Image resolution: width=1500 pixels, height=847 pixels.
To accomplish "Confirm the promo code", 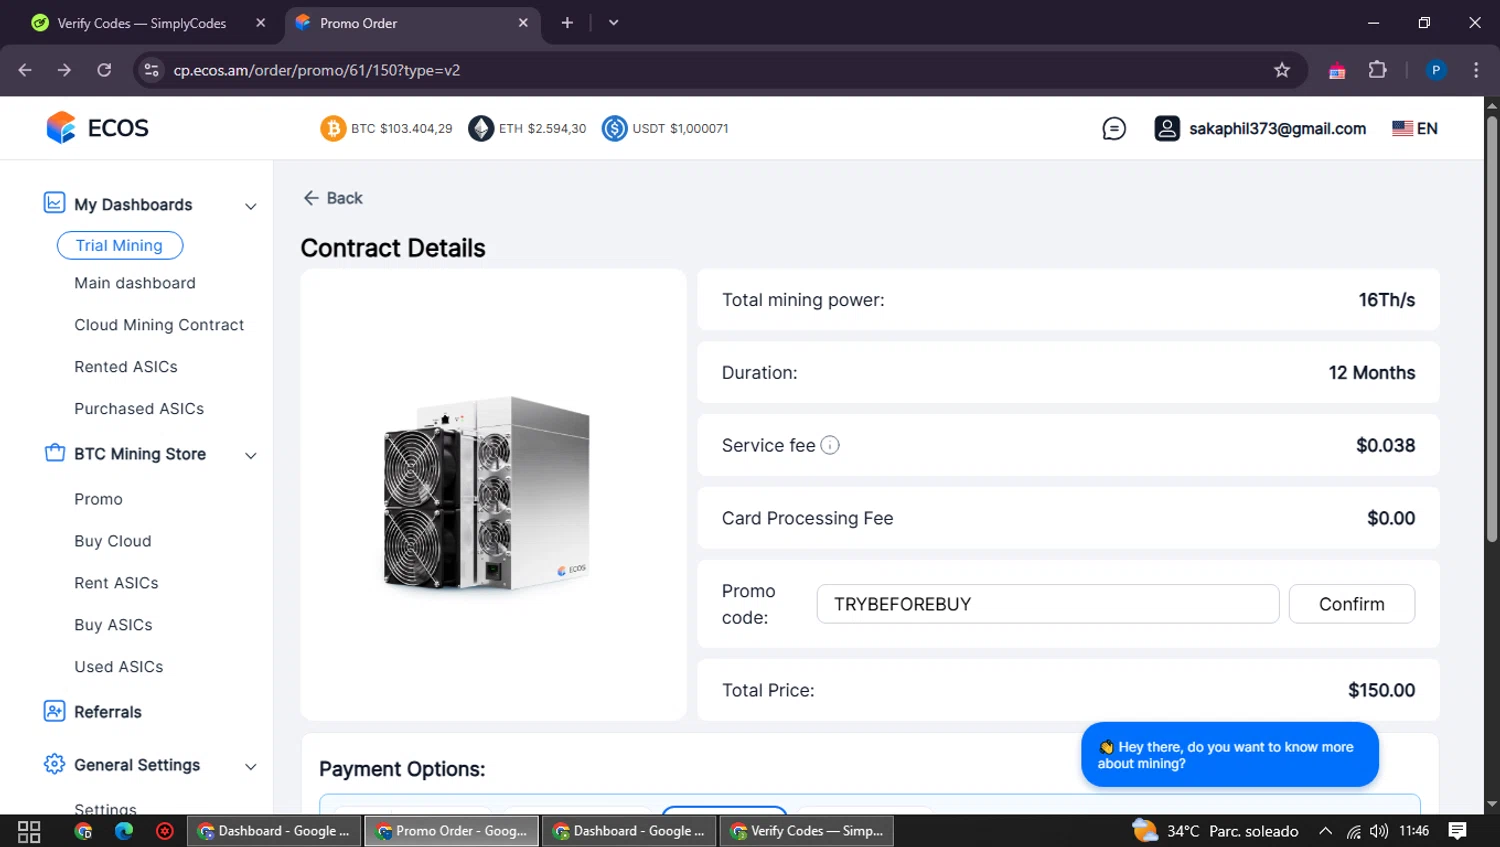I will (x=1352, y=604).
